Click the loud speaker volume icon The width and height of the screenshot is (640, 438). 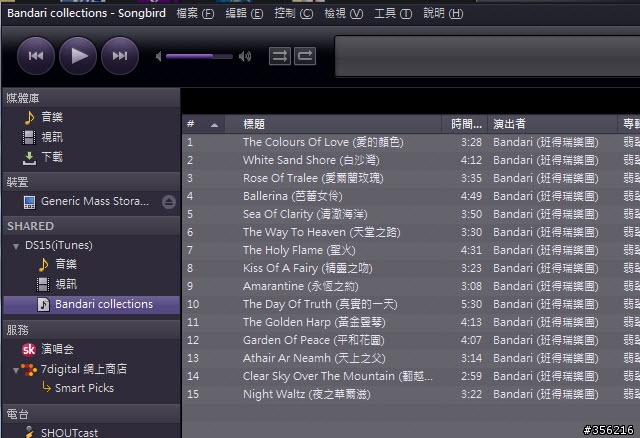245,56
